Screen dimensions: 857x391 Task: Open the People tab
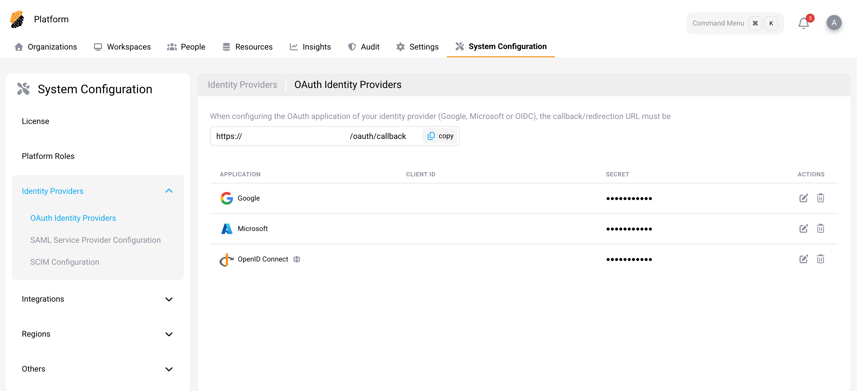click(x=186, y=47)
